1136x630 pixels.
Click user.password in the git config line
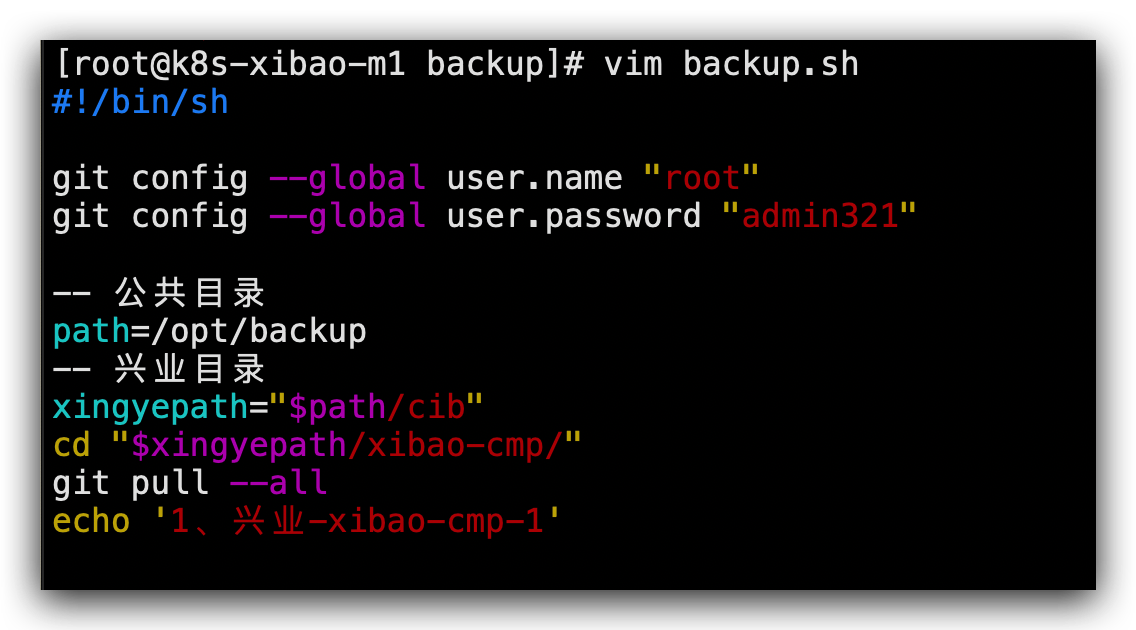click(573, 216)
